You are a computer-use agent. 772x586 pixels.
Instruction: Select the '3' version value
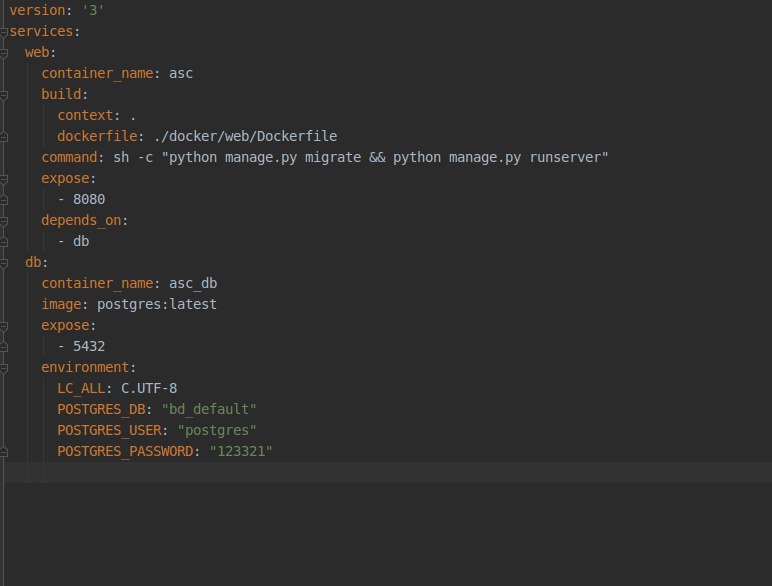[x=93, y=10]
